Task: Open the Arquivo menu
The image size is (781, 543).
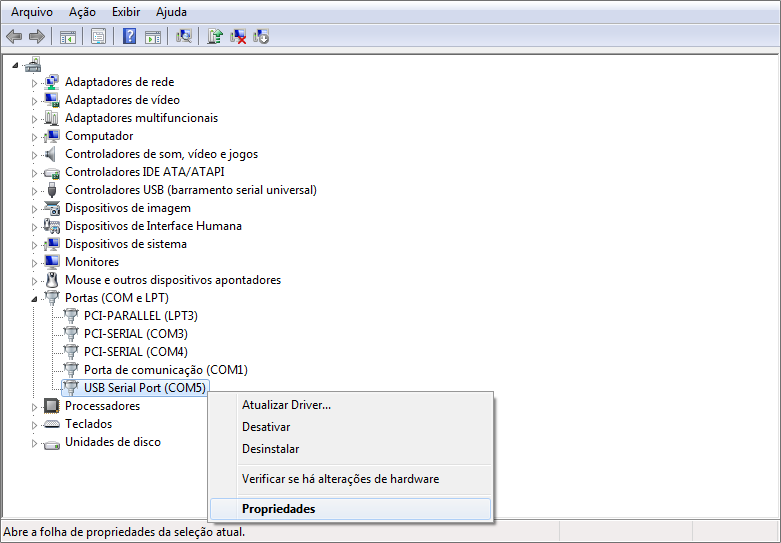Action: [x=32, y=12]
